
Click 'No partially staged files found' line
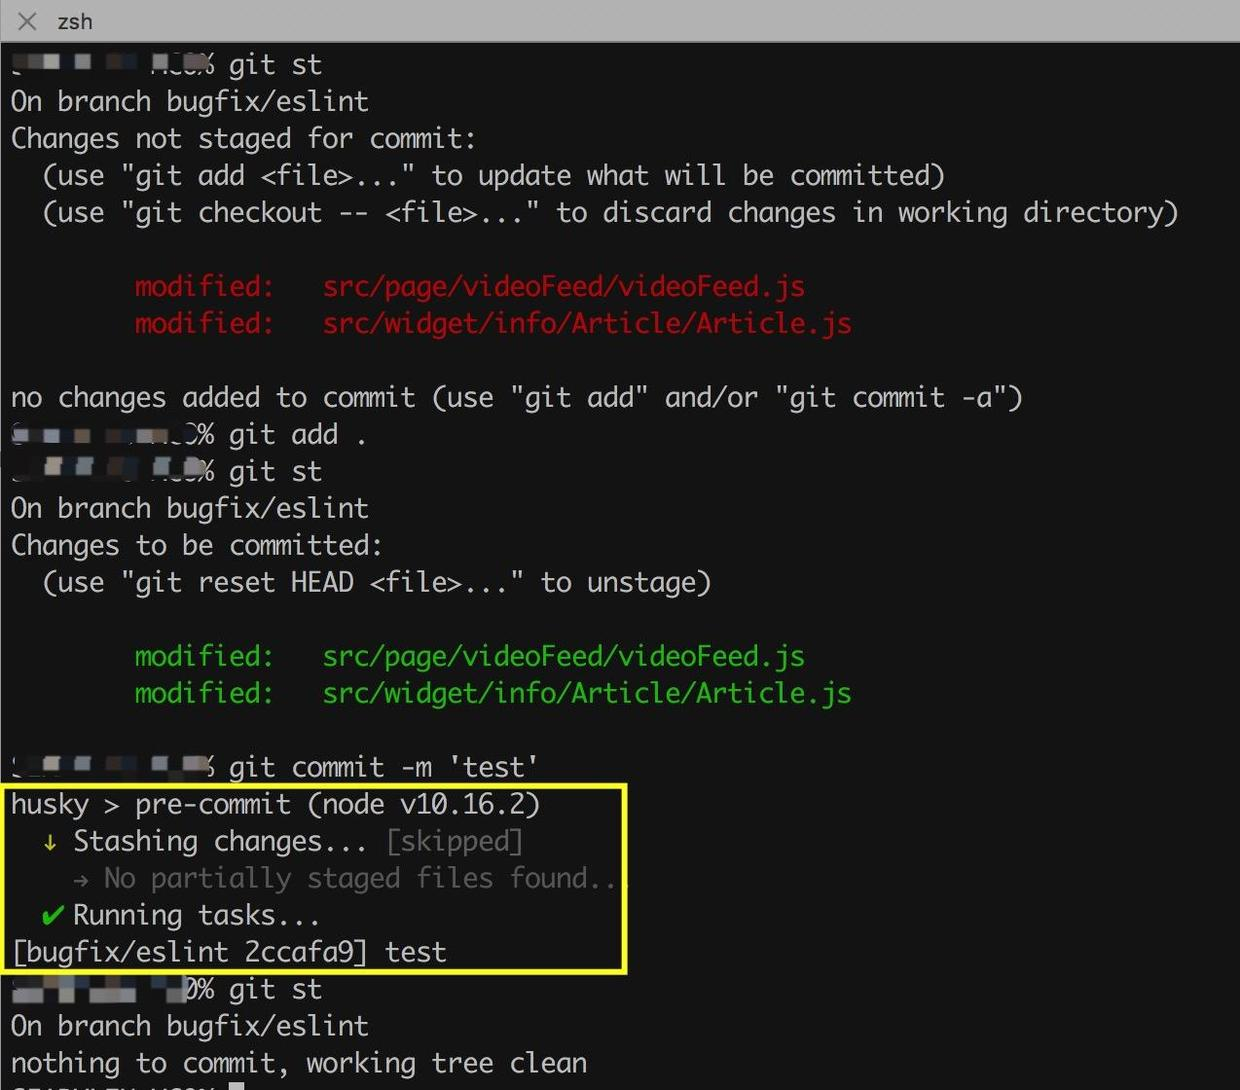pos(349,879)
